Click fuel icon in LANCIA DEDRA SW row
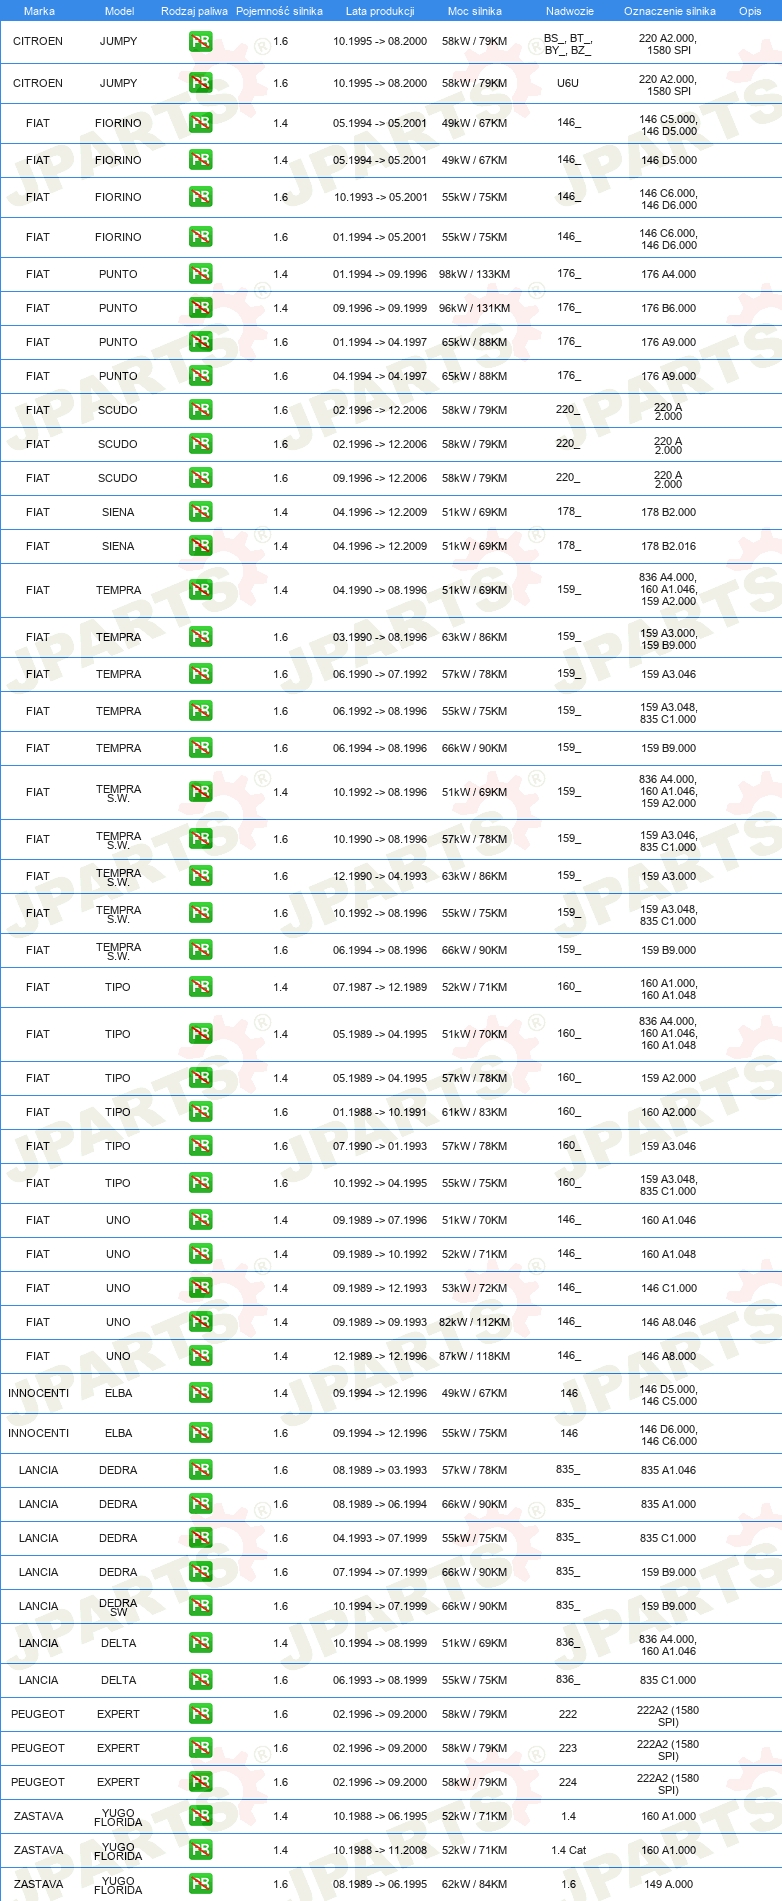The width and height of the screenshot is (782, 1901). (x=200, y=1606)
